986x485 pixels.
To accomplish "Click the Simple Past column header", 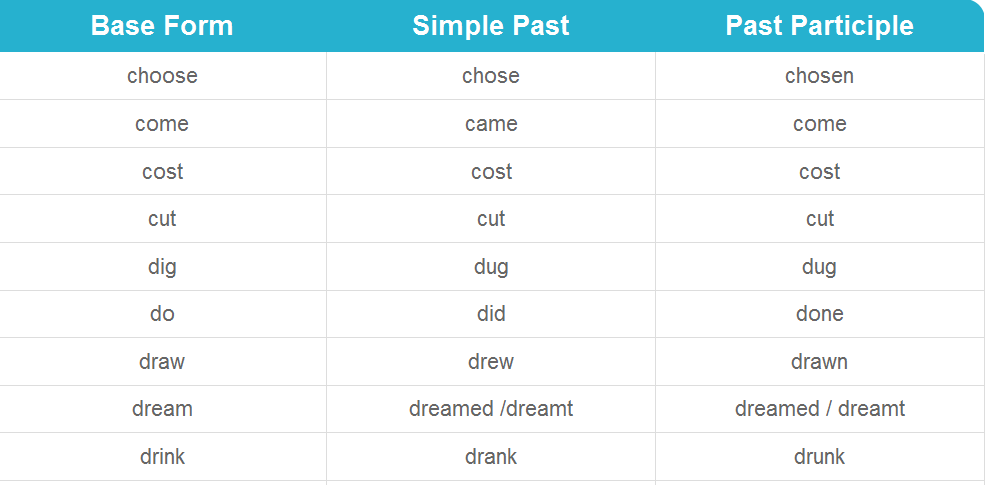I will coord(491,26).
